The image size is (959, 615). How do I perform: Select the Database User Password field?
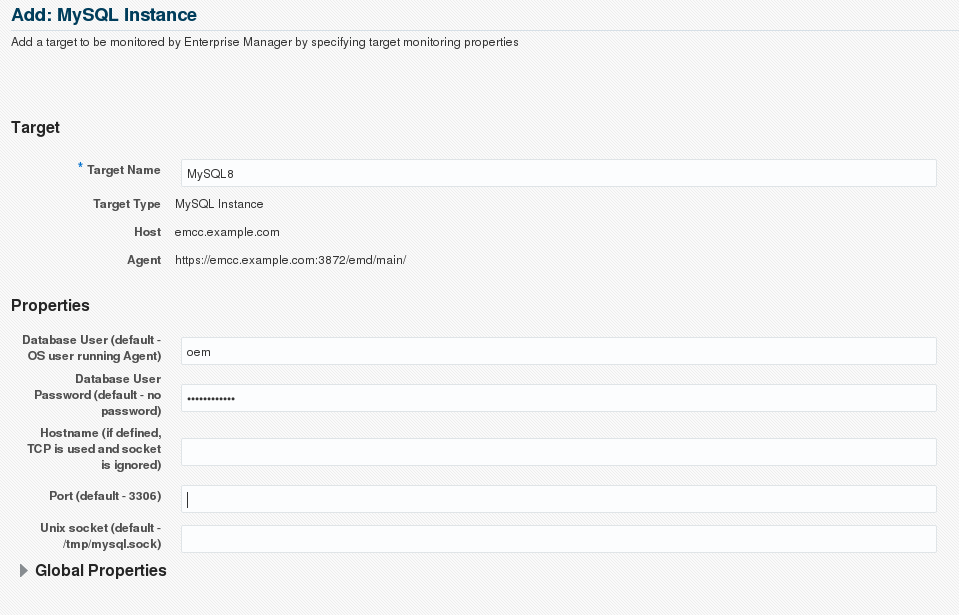(x=558, y=398)
